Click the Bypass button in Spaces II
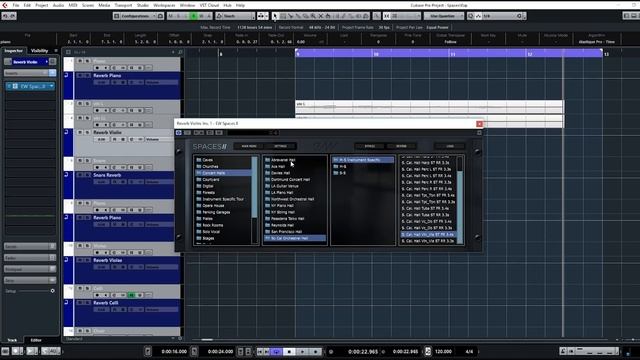Viewport: 640px width, 360px height. click(369, 146)
